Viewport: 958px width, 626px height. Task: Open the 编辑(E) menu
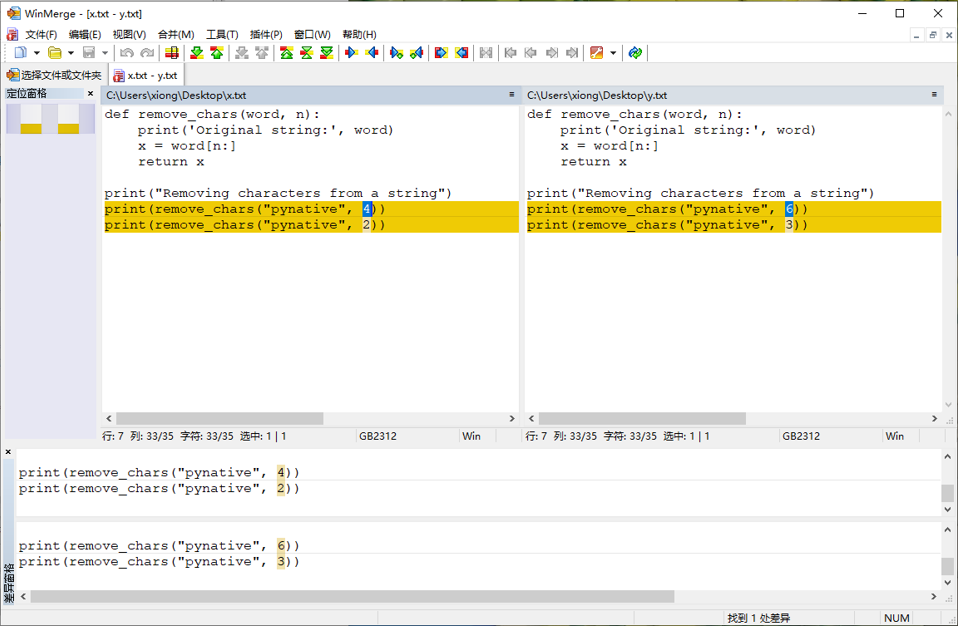(x=85, y=35)
